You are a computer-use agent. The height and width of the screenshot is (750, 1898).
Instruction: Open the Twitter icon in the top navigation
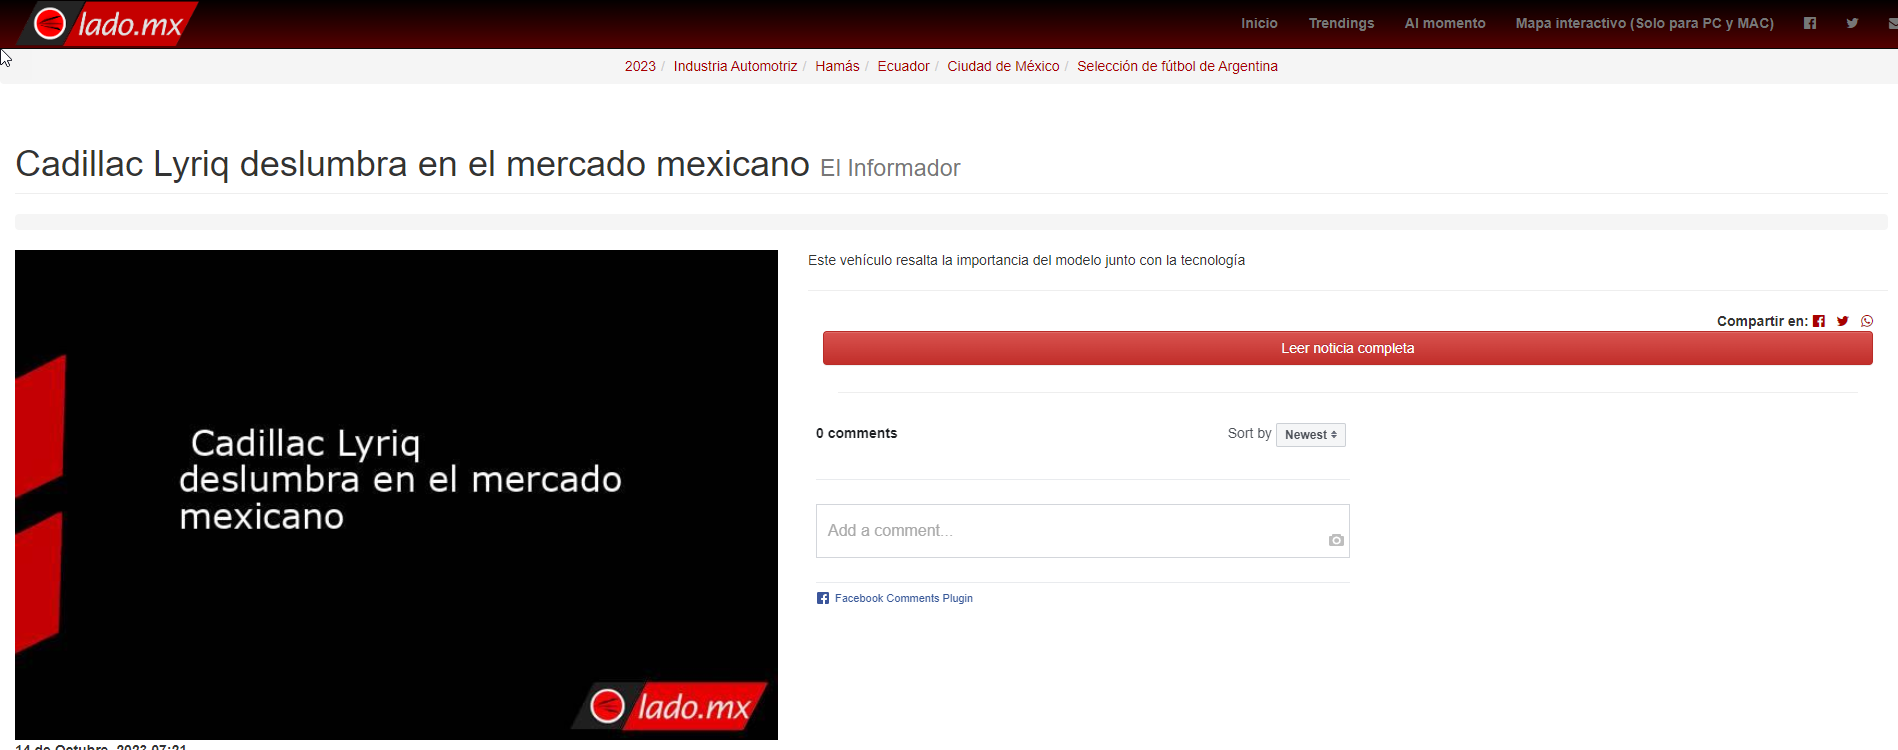[x=1852, y=23]
